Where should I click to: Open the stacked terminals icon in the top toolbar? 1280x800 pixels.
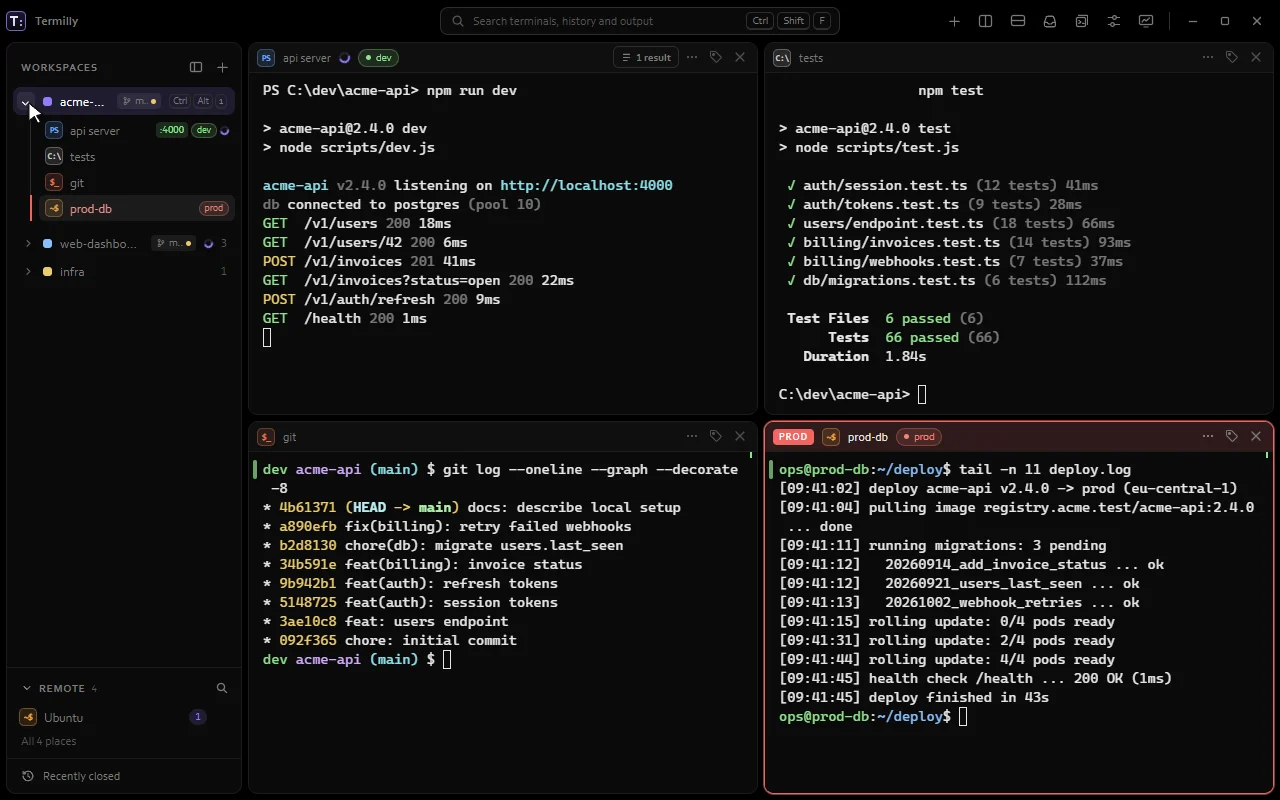click(x=1082, y=21)
